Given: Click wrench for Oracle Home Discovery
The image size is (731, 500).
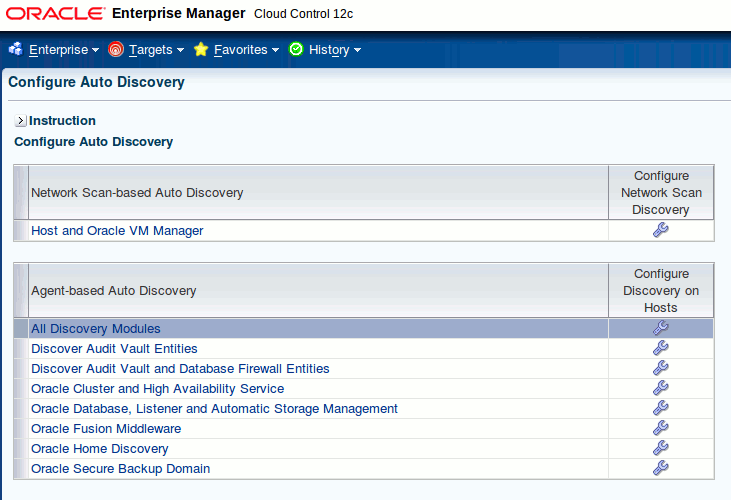Looking at the screenshot, I should point(661,448).
